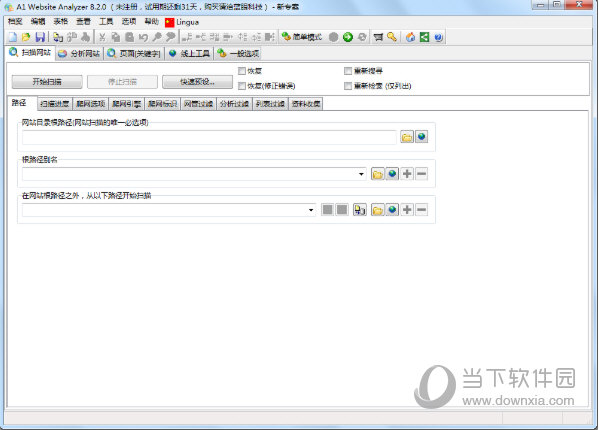Viewport: 599px width, 430px height.
Task: Expand the 根路径别名 dropdown
Action: (x=361, y=174)
